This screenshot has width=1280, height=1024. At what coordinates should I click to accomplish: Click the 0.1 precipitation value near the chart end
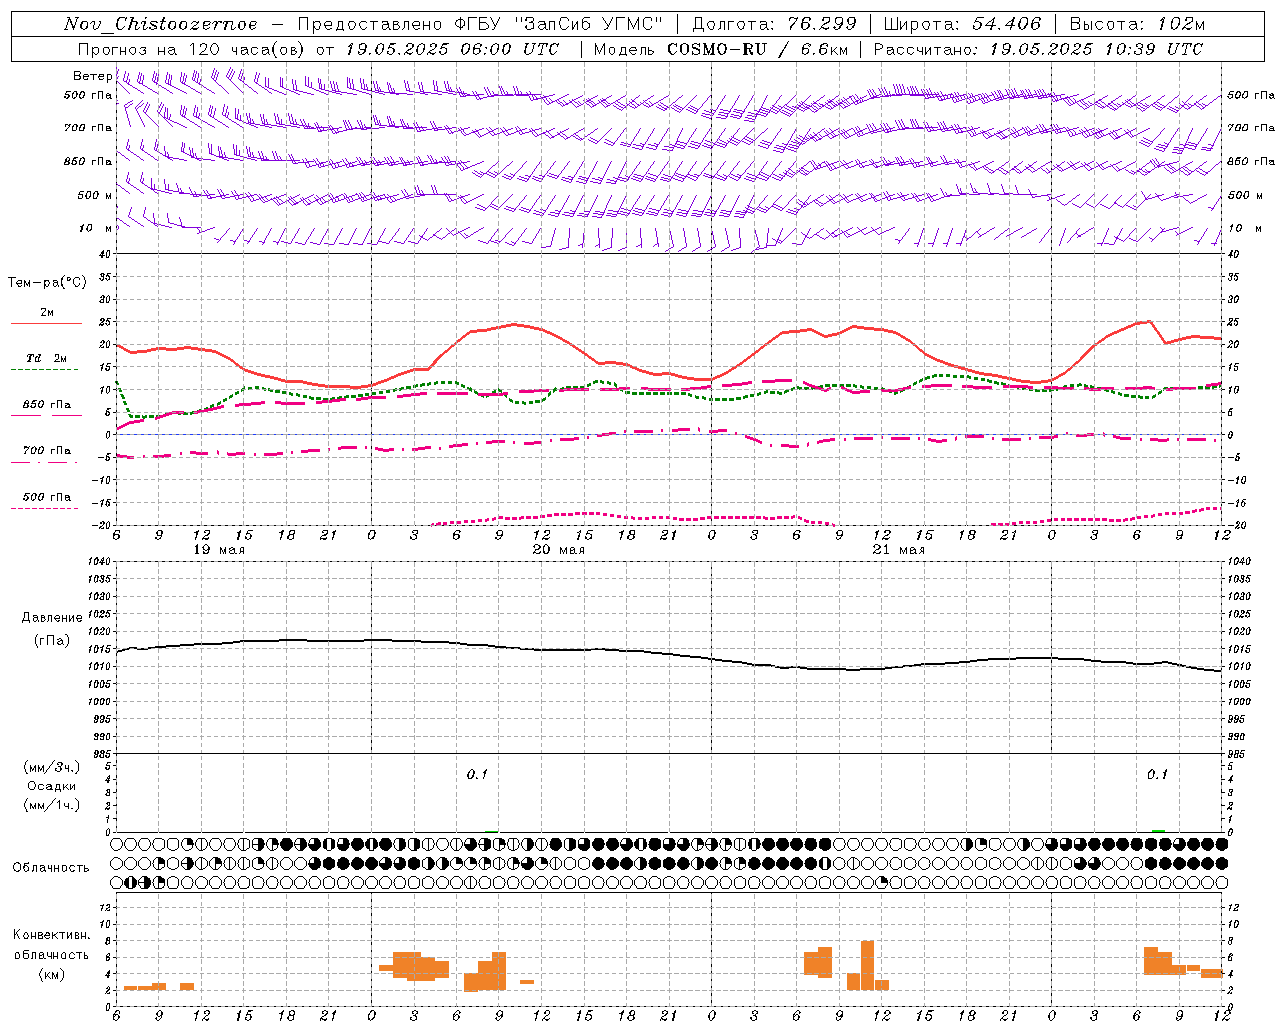[1157, 774]
